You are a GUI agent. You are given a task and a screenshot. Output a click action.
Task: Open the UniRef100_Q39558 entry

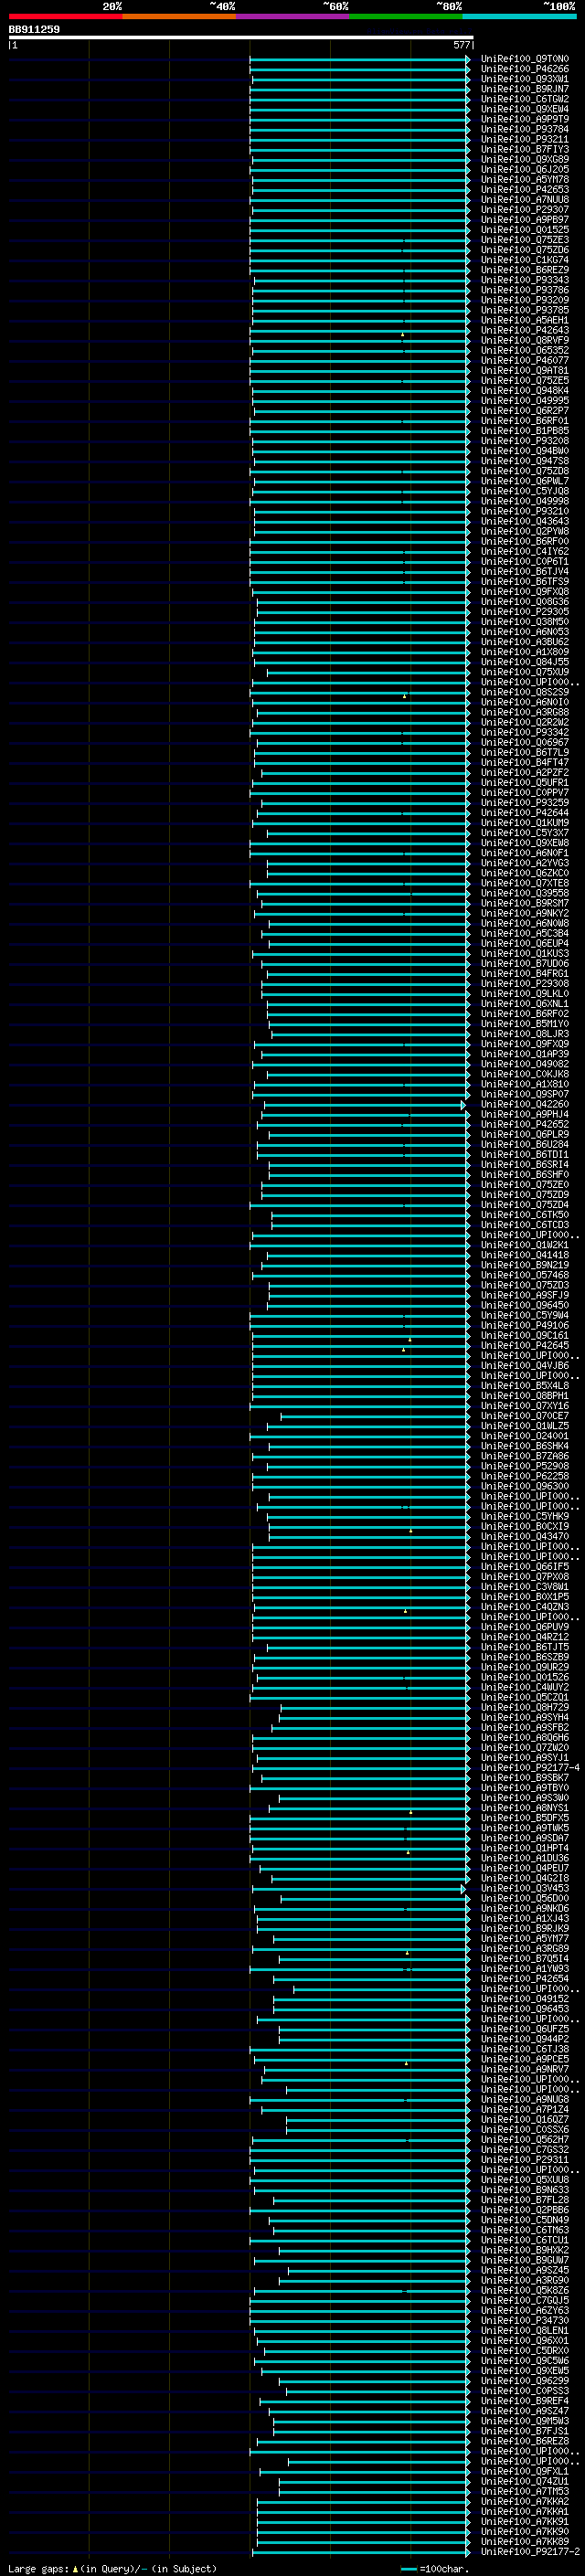click(x=525, y=893)
